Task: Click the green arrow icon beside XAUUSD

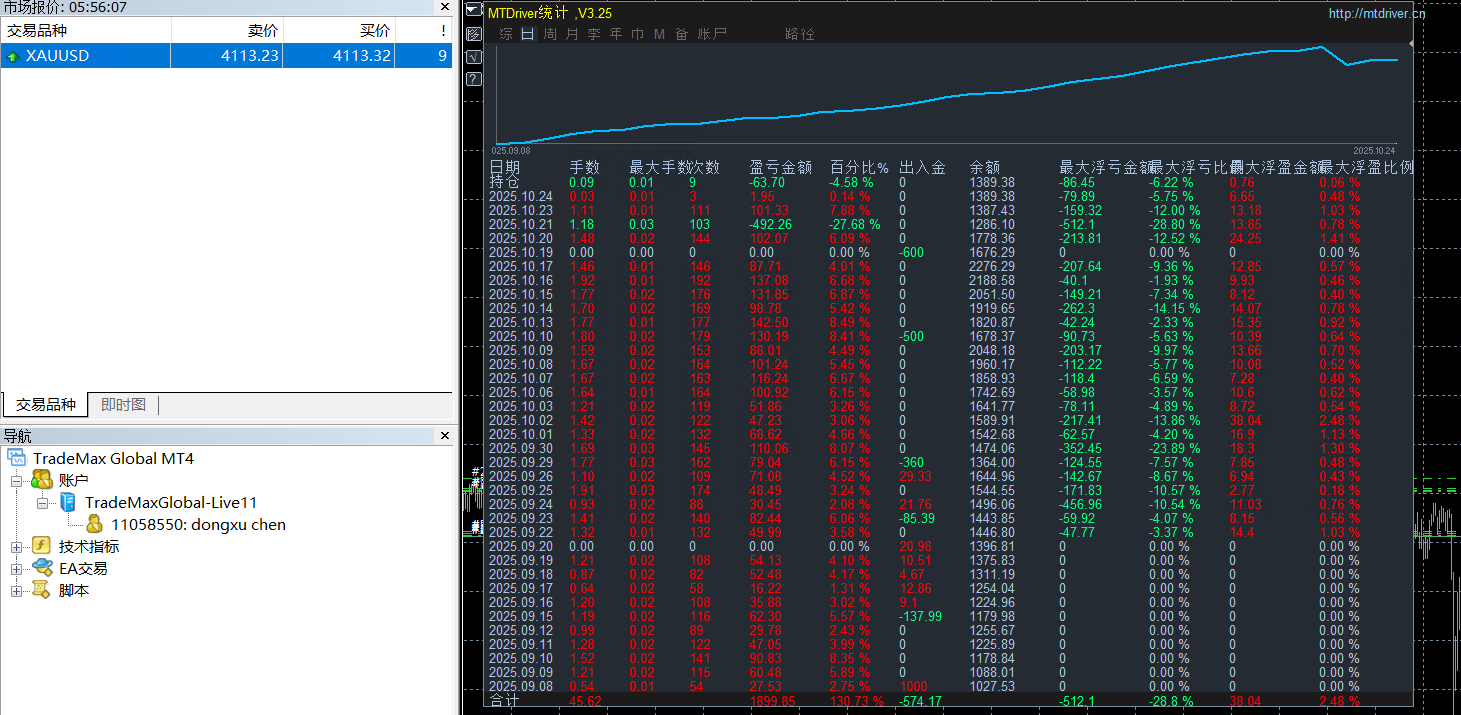Action: point(12,57)
